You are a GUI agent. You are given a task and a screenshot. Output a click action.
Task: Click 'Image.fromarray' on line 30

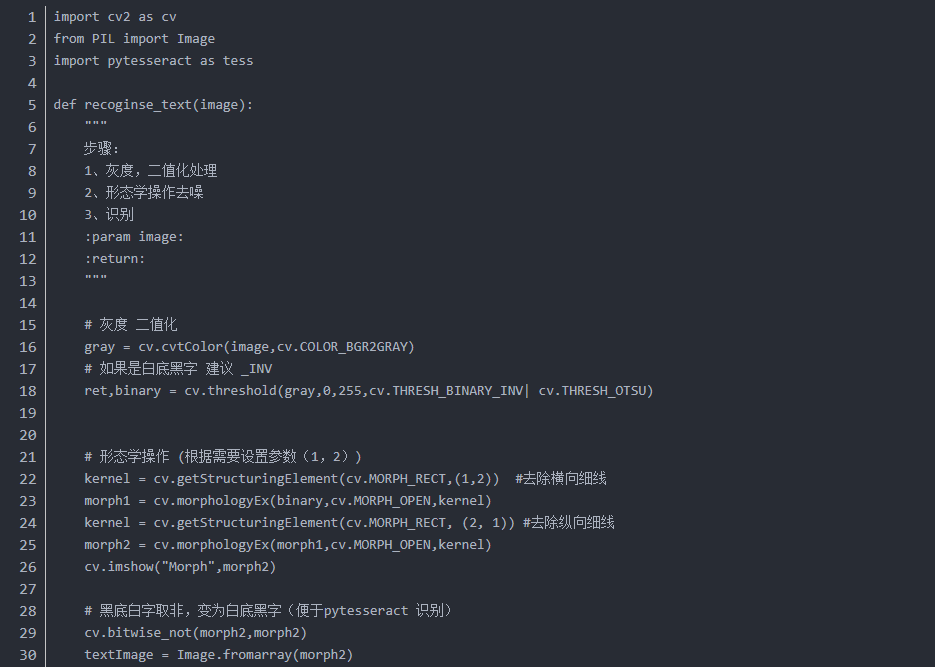click(234, 655)
